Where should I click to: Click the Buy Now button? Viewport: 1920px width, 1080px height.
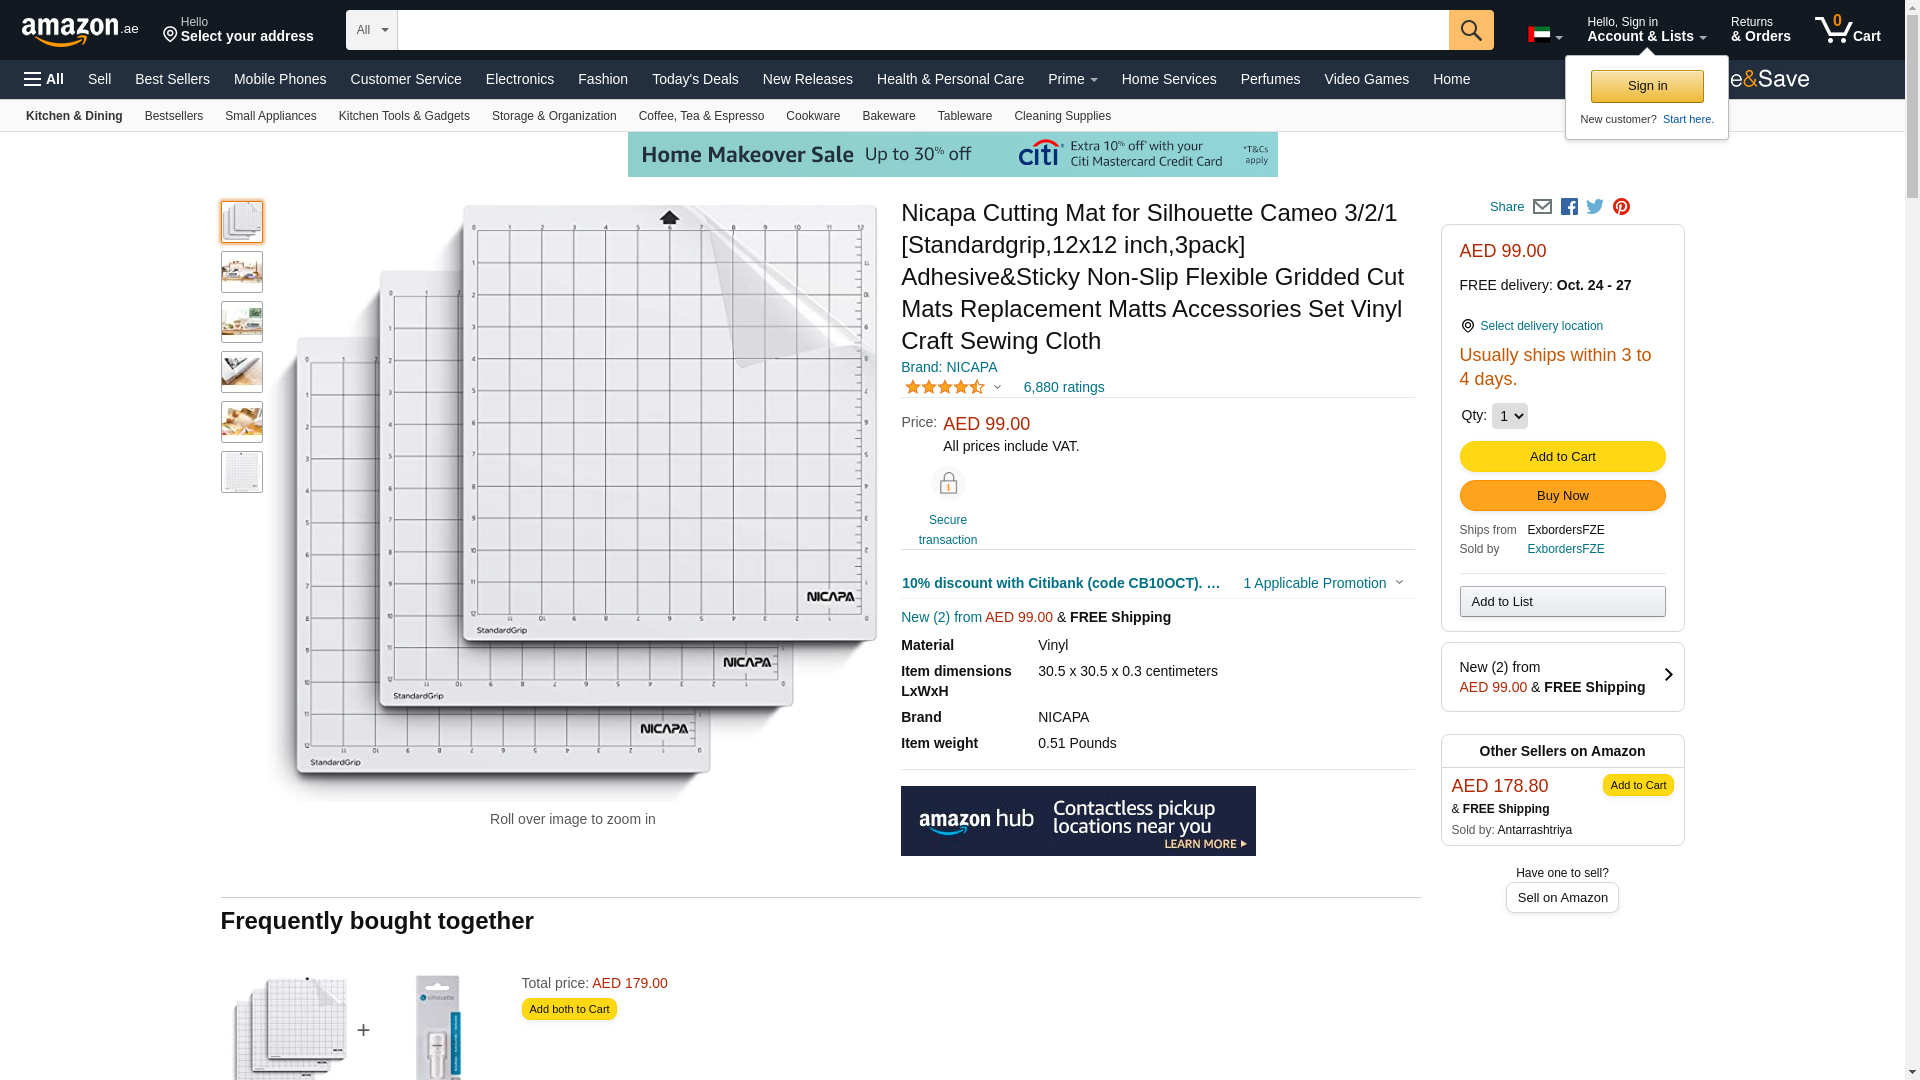click(1561, 496)
